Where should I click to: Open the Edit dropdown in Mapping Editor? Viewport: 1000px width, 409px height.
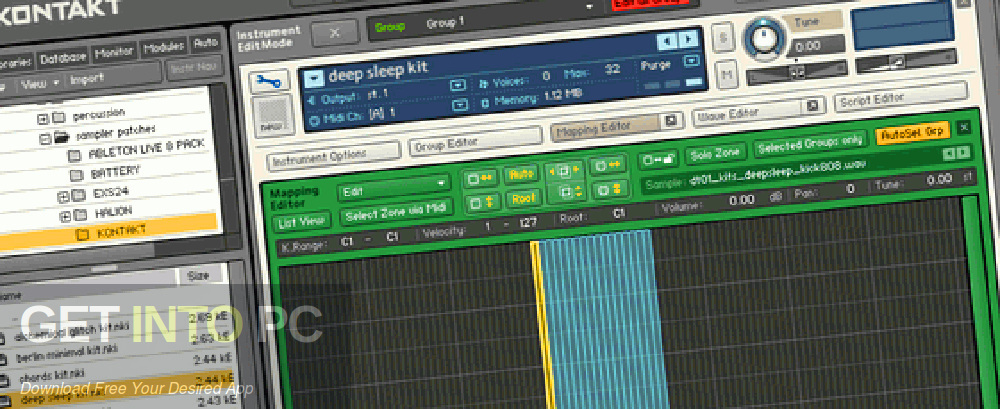click(393, 188)
